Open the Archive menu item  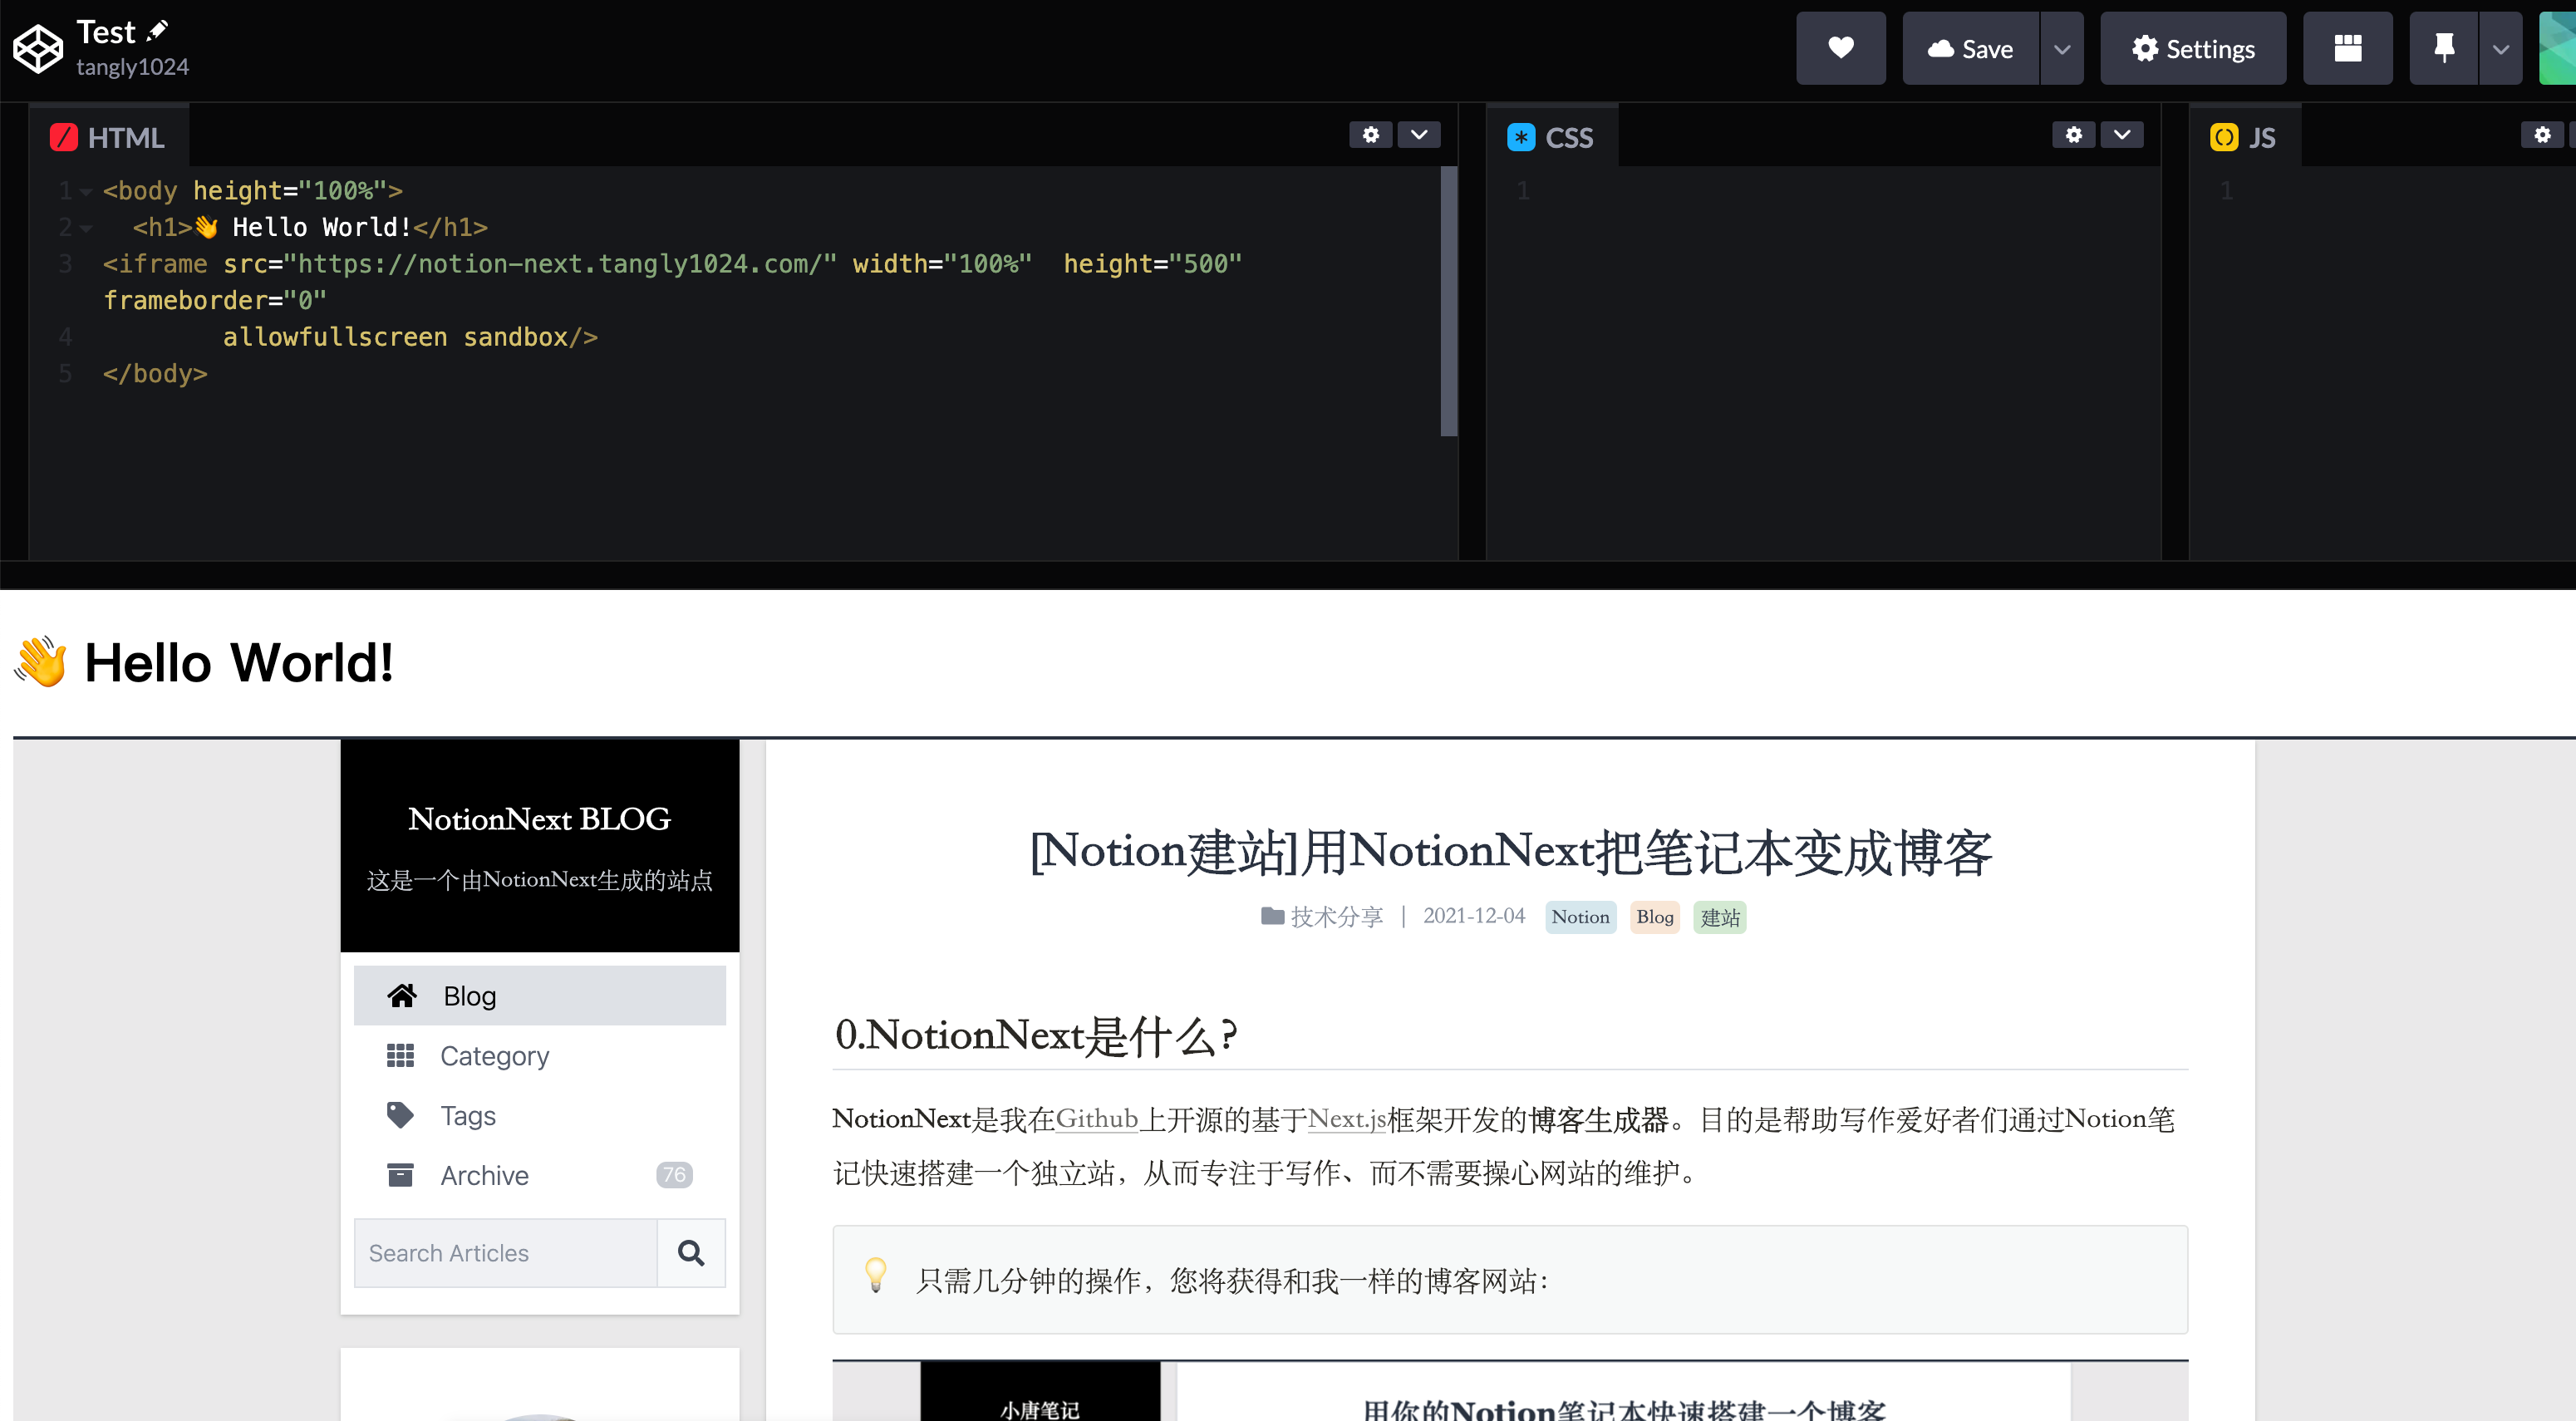tap(540, 1175)
